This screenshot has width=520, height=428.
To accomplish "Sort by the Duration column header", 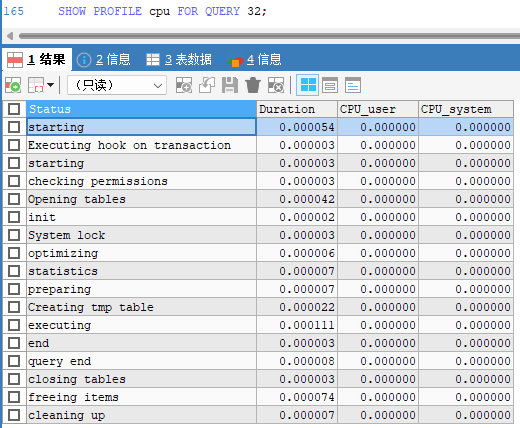I will click(x=297, y=109).
